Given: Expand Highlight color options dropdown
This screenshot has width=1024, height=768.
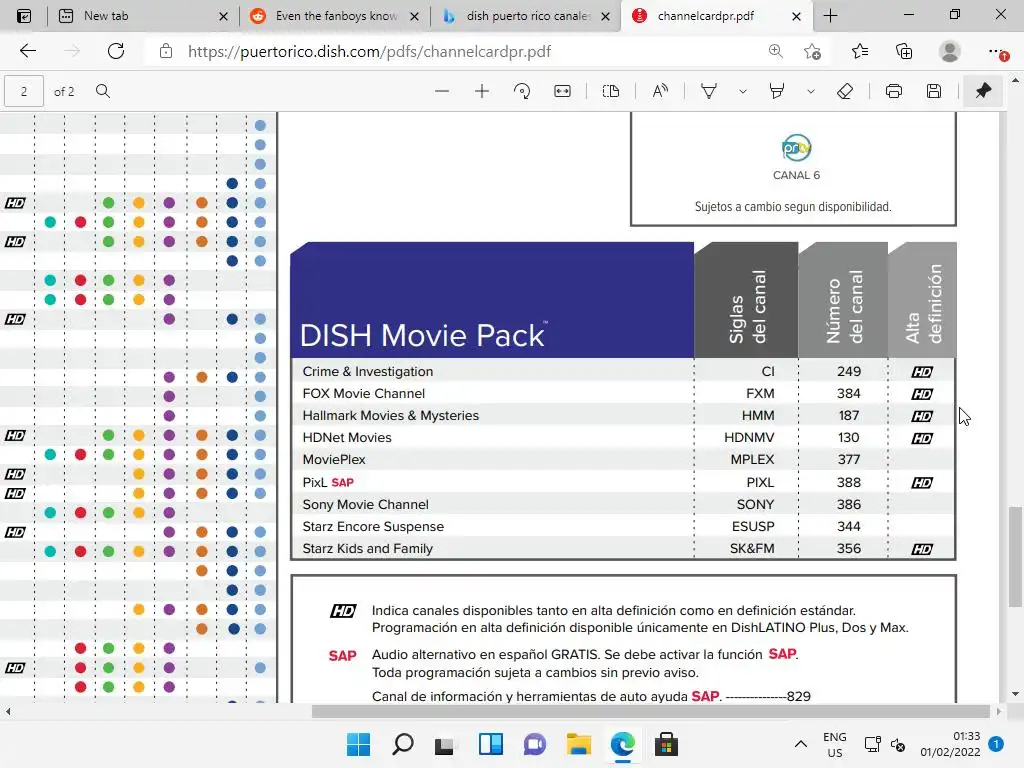Looking at the screenshot, I should 810,91.
